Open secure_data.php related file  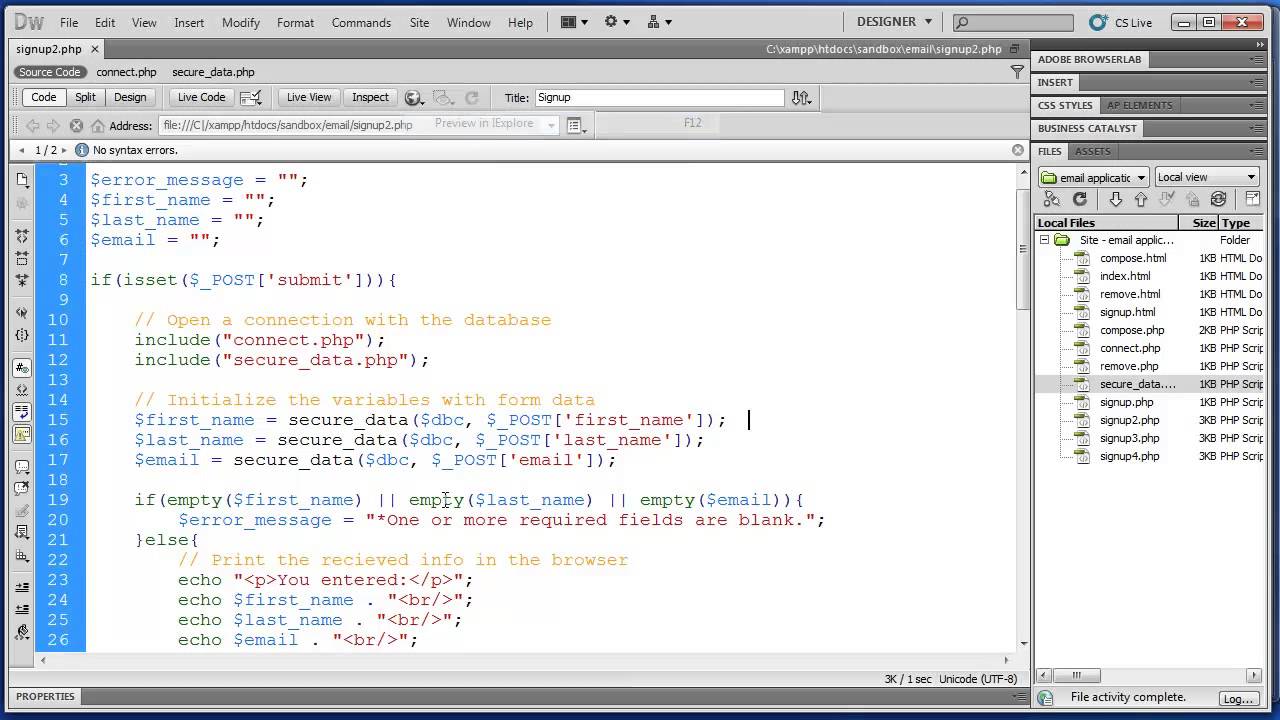tap(213, 72)
